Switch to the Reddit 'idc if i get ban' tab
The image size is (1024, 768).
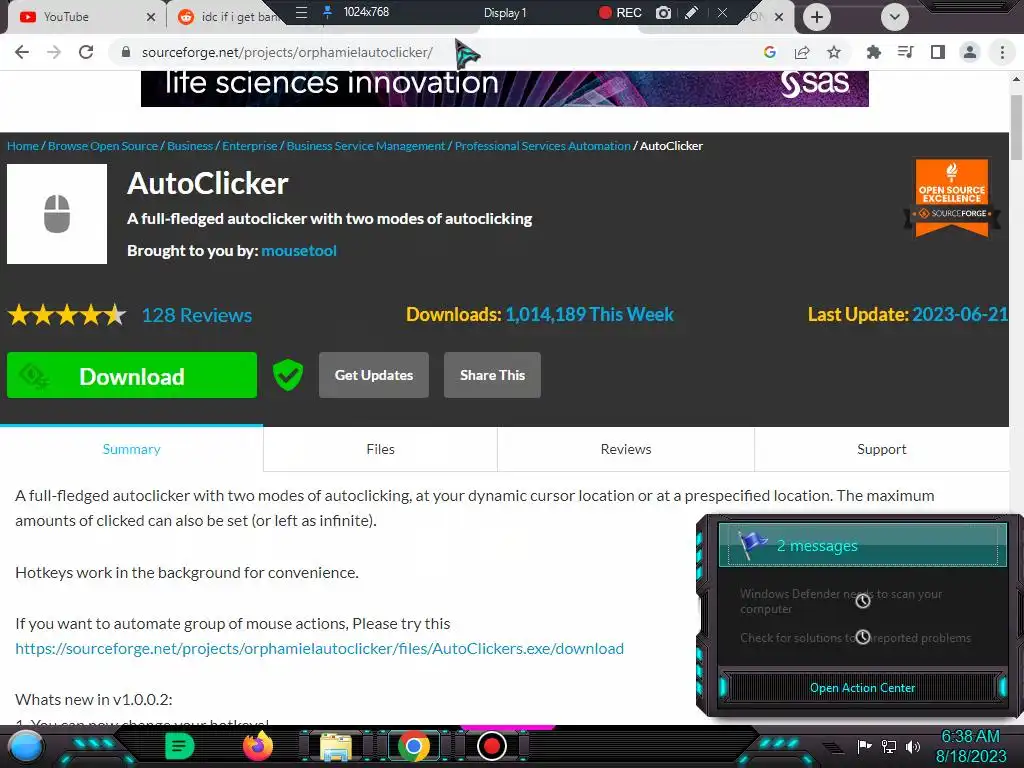pos(229,17)
